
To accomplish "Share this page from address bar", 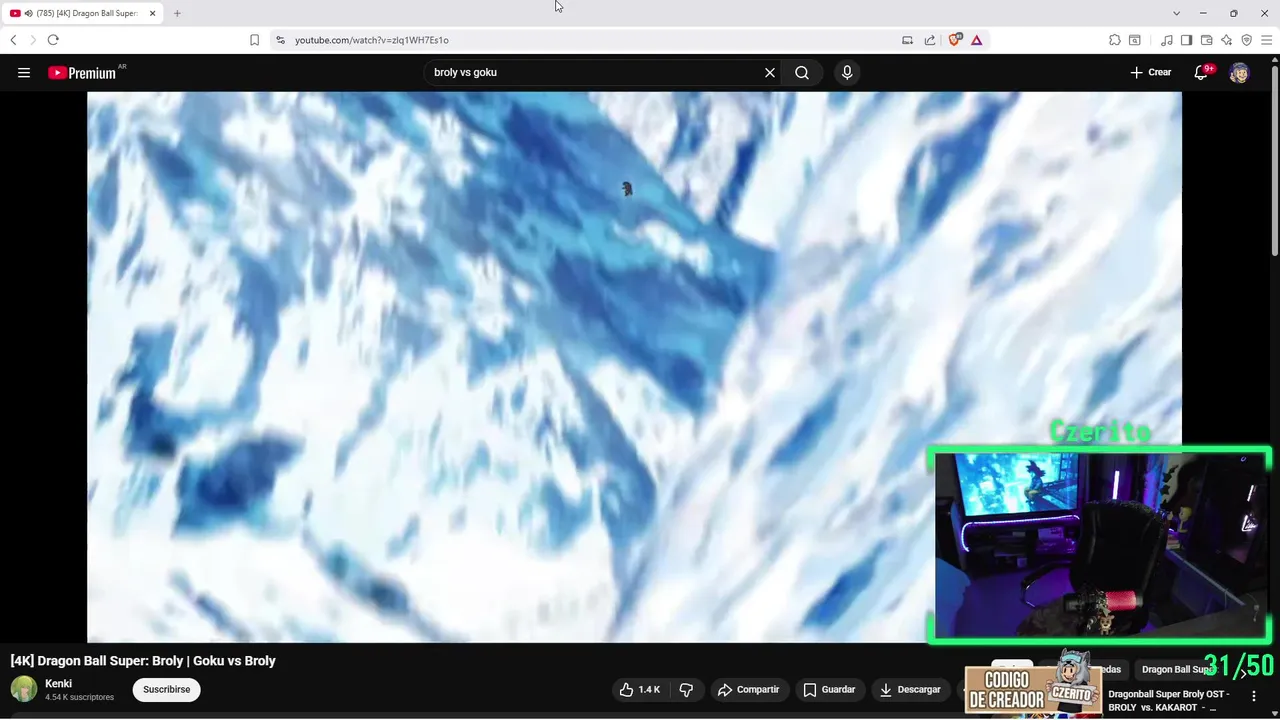I will tap(930, 40).
